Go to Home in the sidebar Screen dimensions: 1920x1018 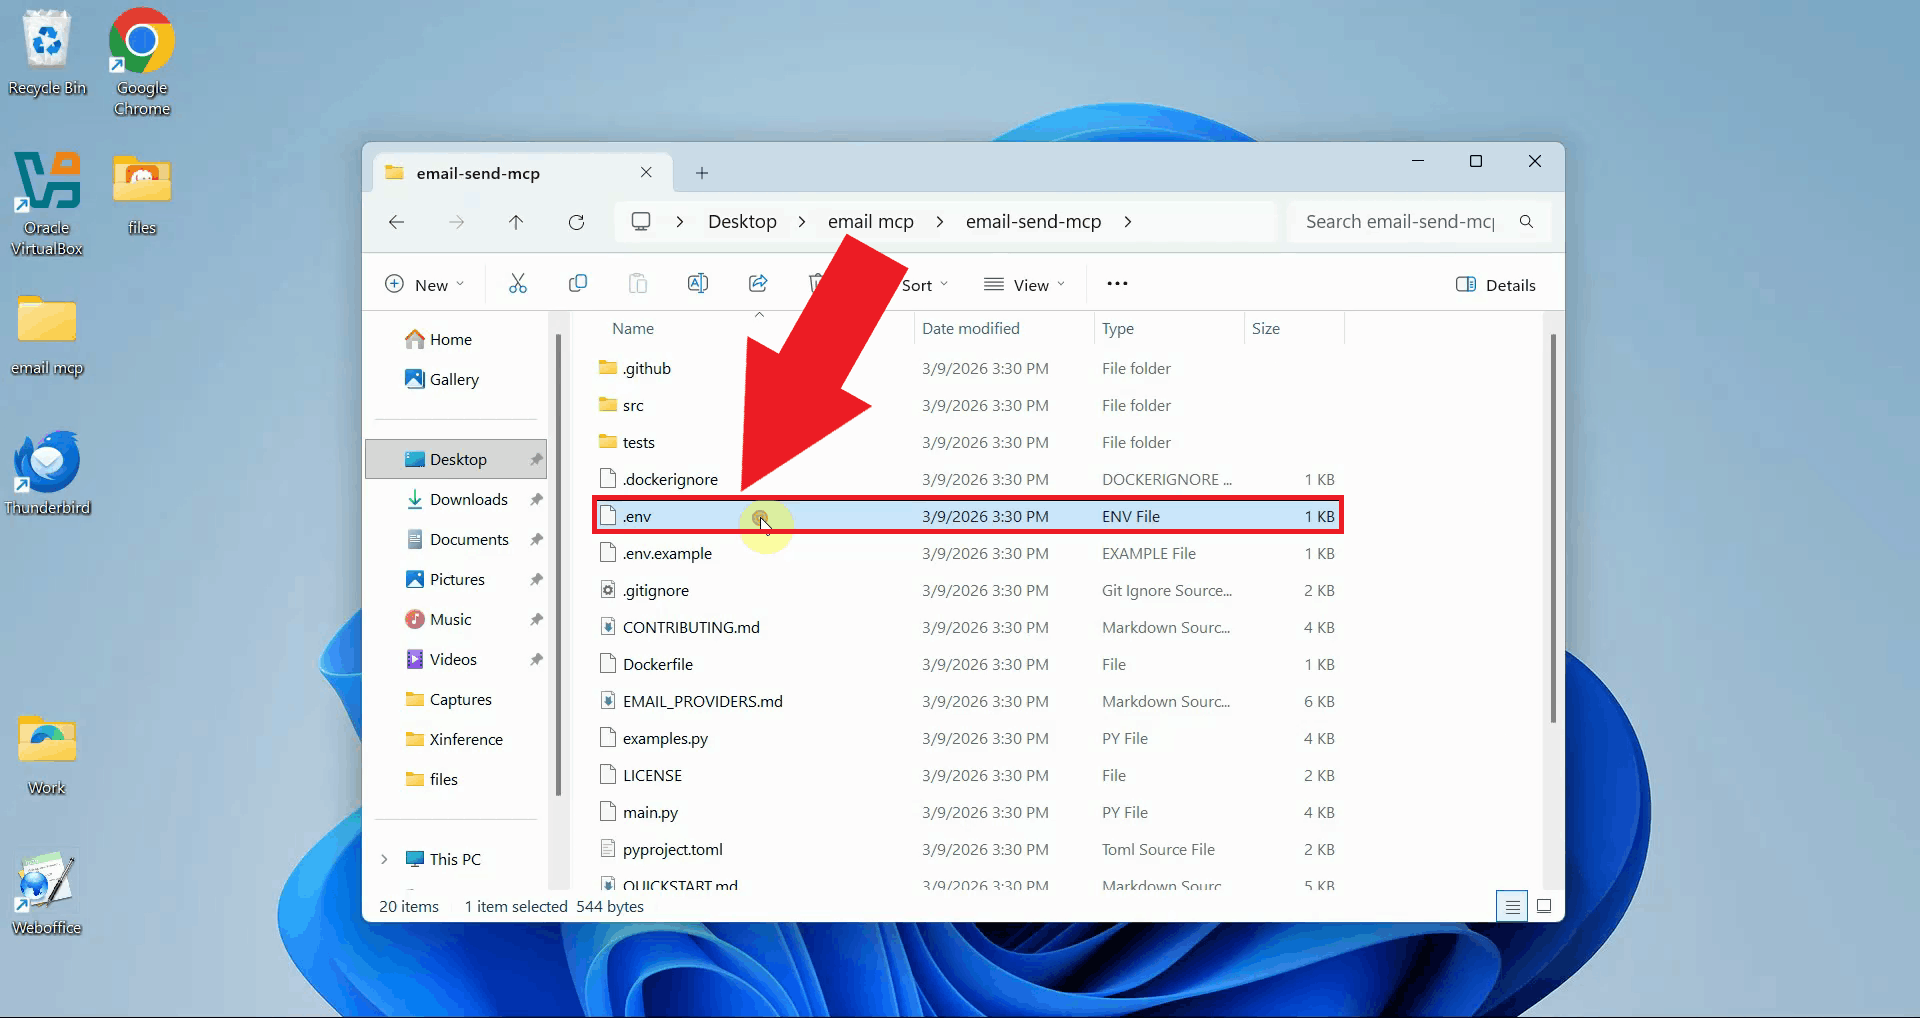click(449, 339)
